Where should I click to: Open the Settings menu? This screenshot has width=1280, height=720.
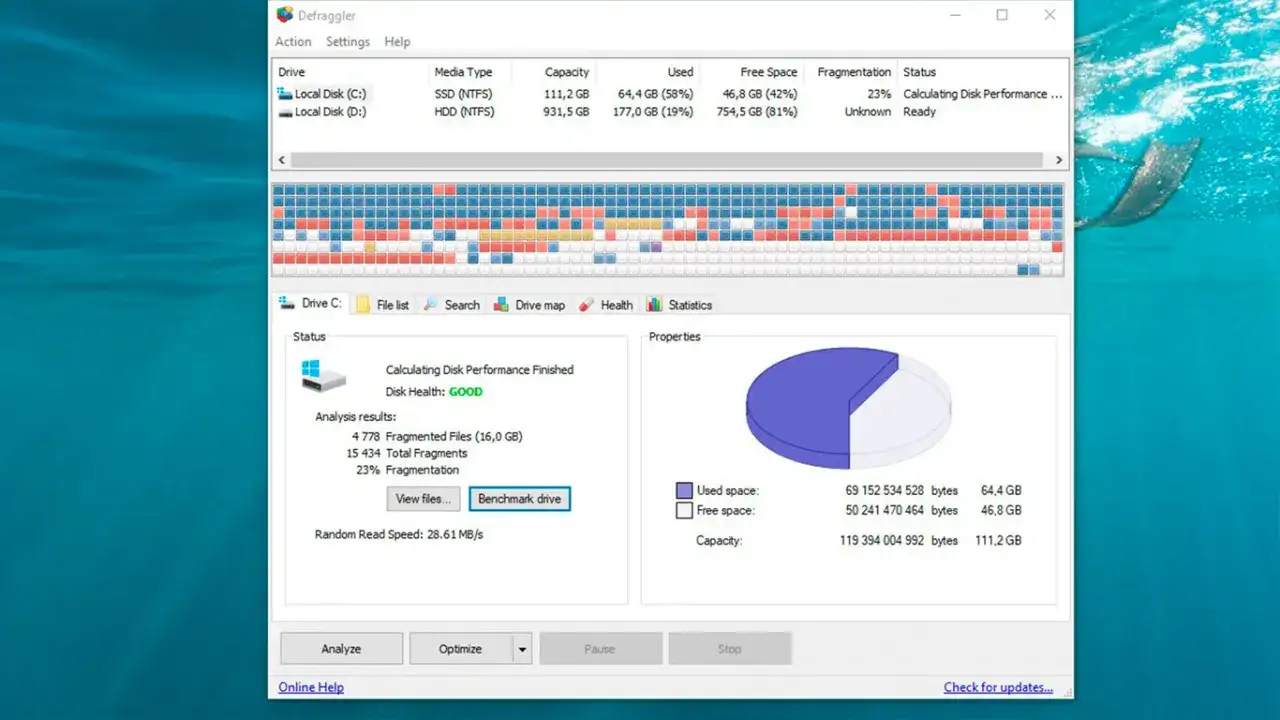pos(347,42)
